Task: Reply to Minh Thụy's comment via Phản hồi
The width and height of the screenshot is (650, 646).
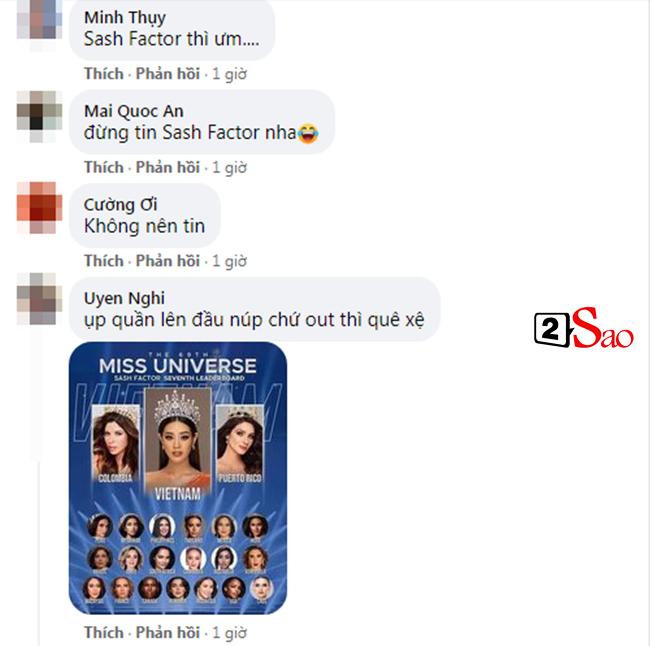Action: (x=168, y=74)
